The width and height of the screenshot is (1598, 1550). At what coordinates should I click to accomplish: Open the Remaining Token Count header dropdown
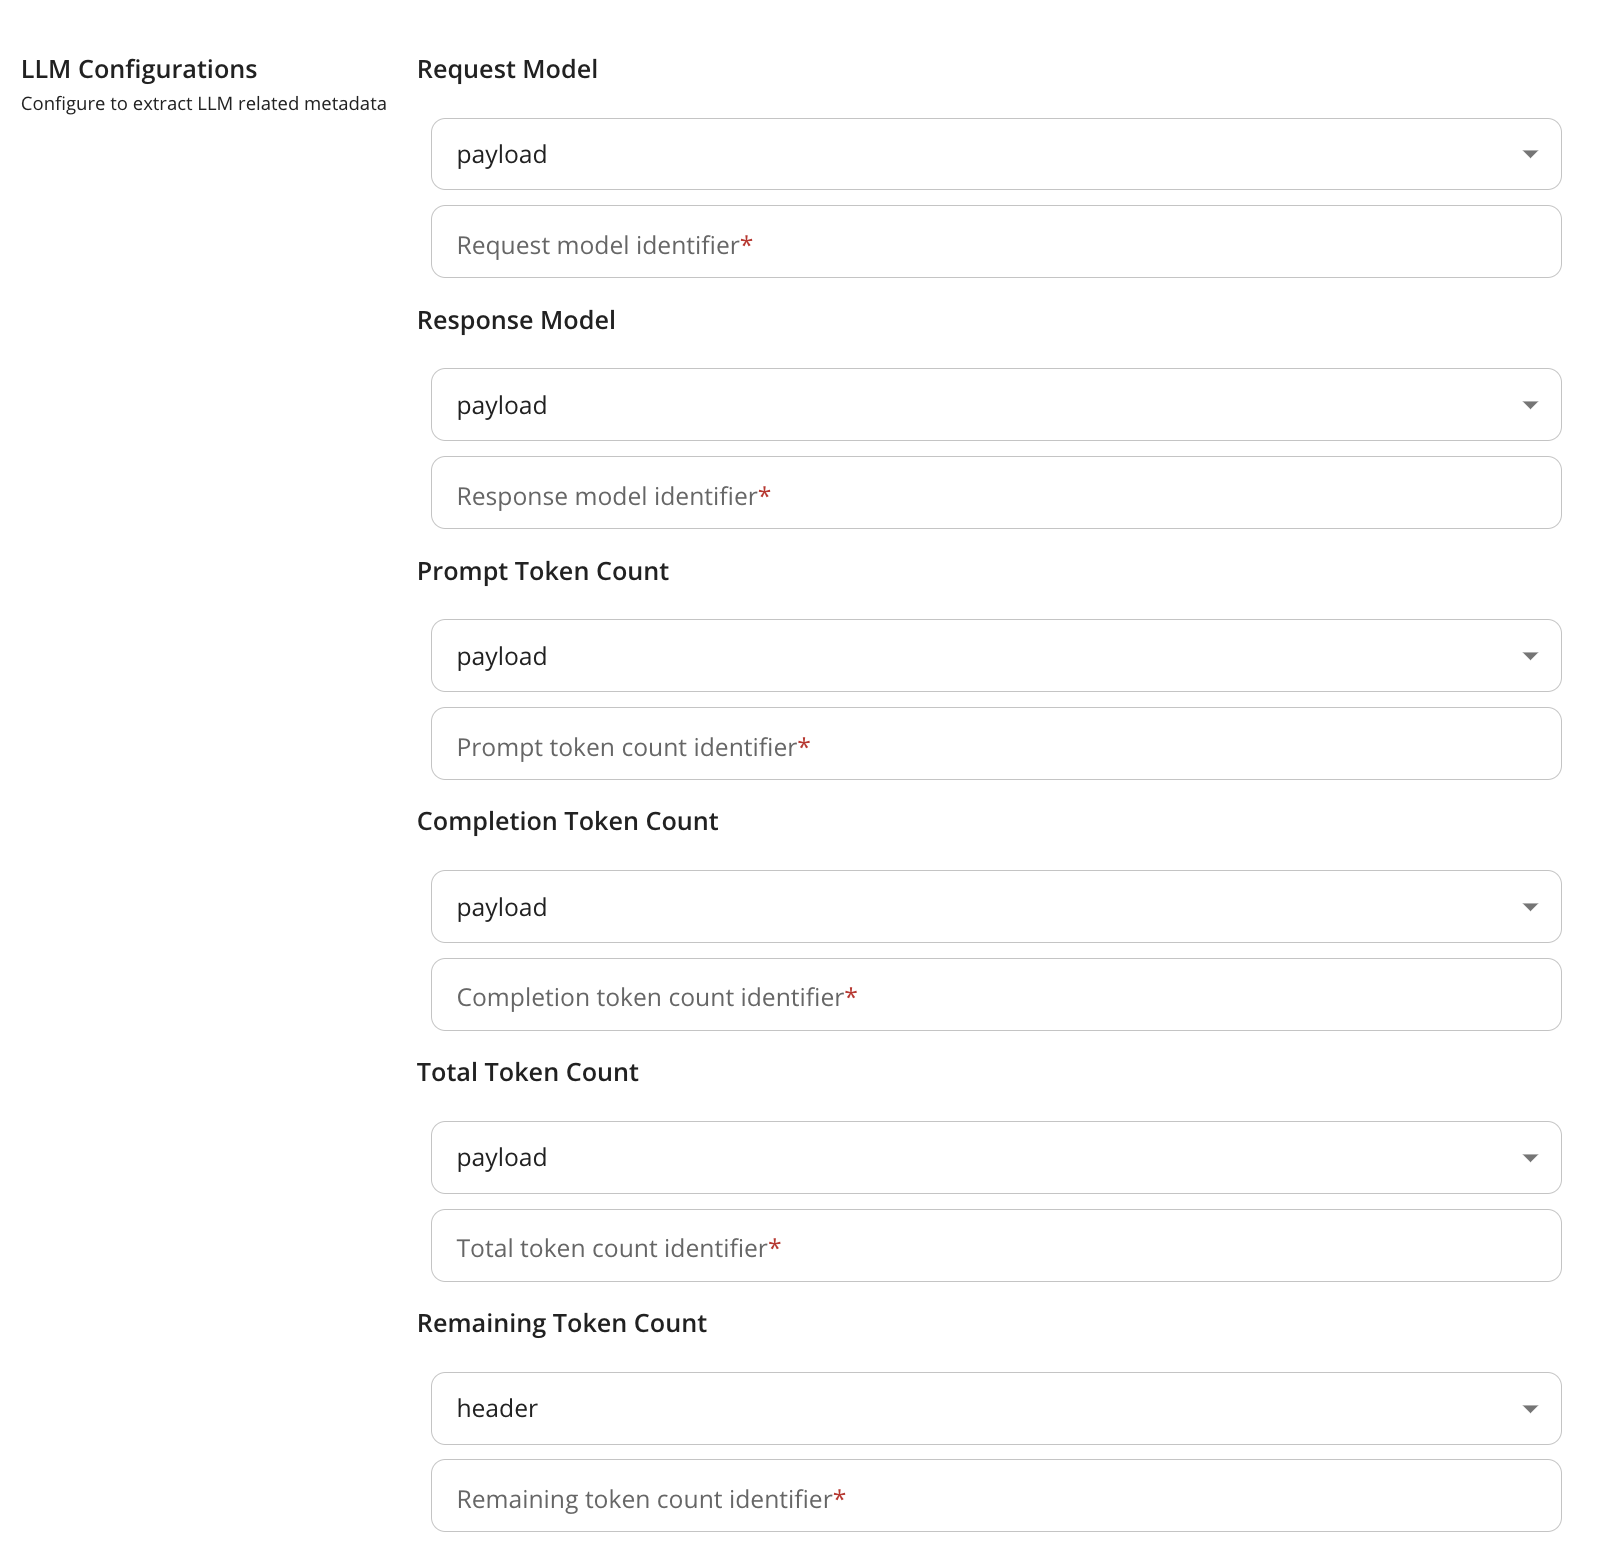(995, 1409)
